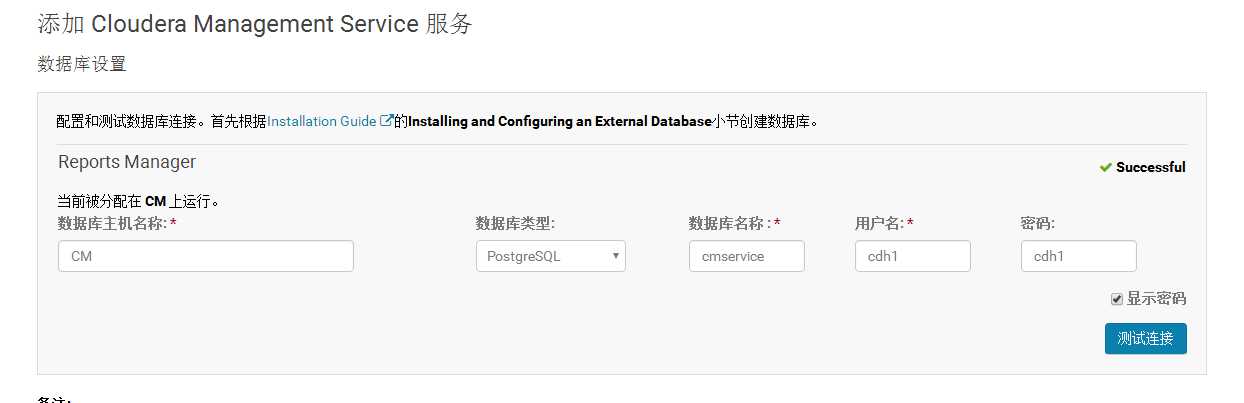Click the 用户名 label
The height and width of the screenshot is (403, 1244).
click(879, 223)
